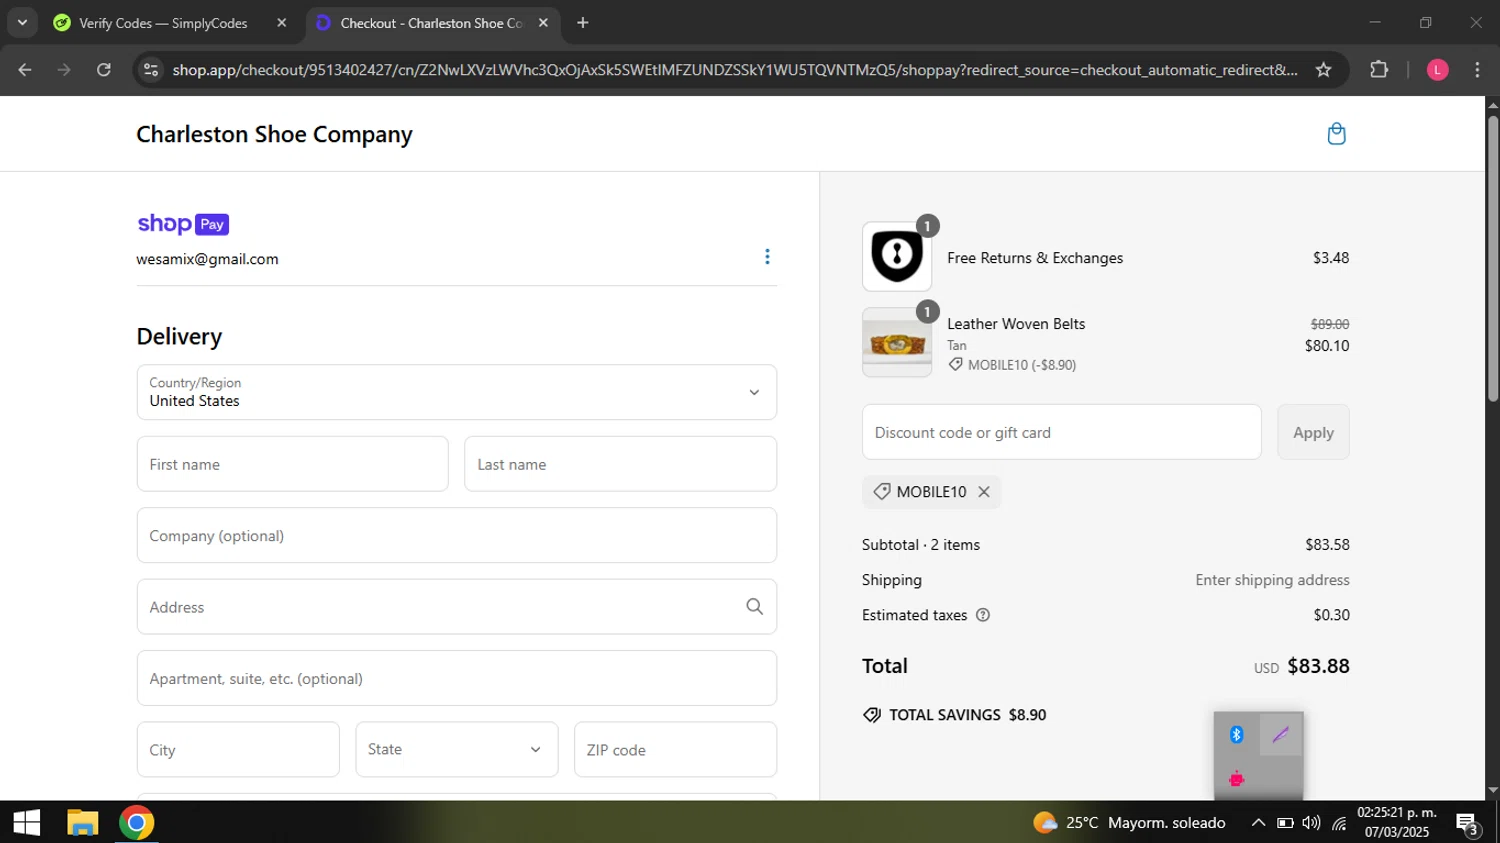Open the network Wi-Fi icon
Screen dimensions: 1500x843
1339,823
